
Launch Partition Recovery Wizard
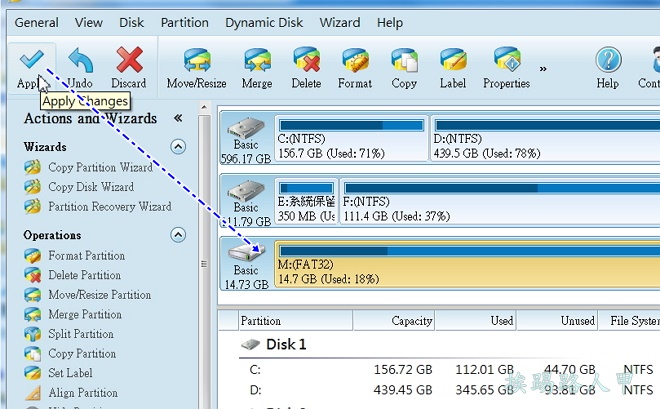click(110, 206)
